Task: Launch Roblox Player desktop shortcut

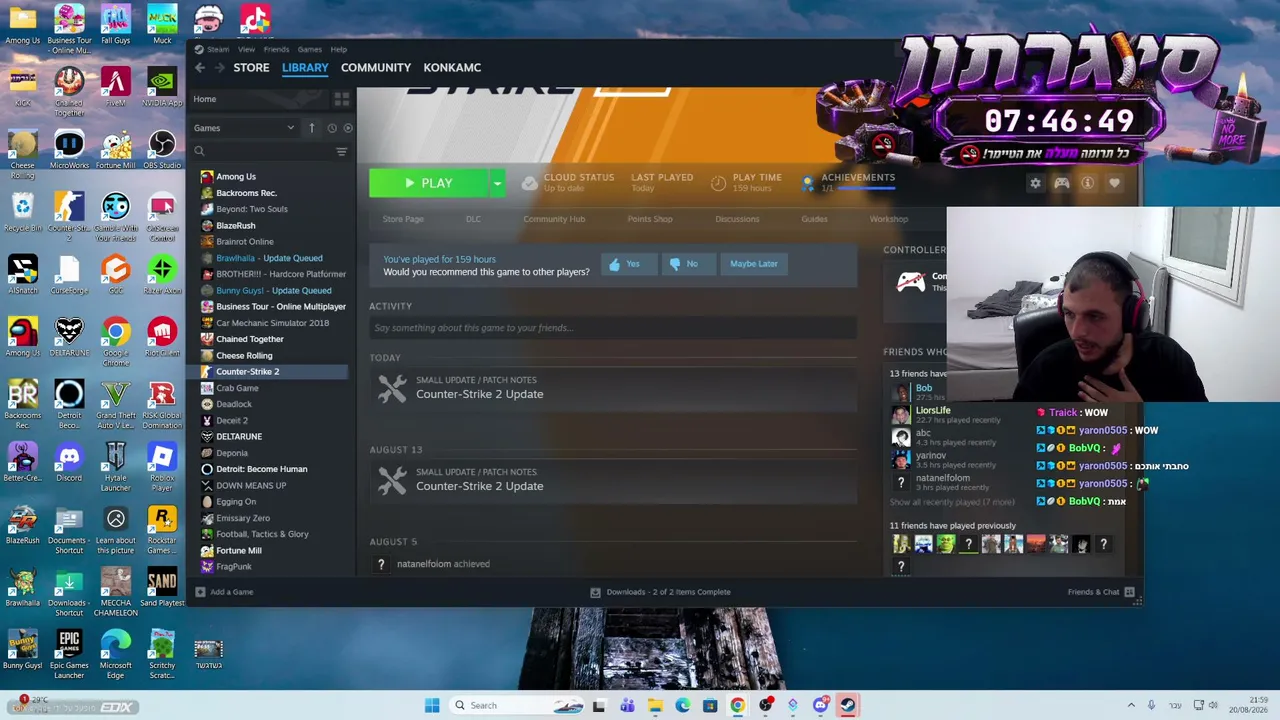Action: click(x=162, y=467)
